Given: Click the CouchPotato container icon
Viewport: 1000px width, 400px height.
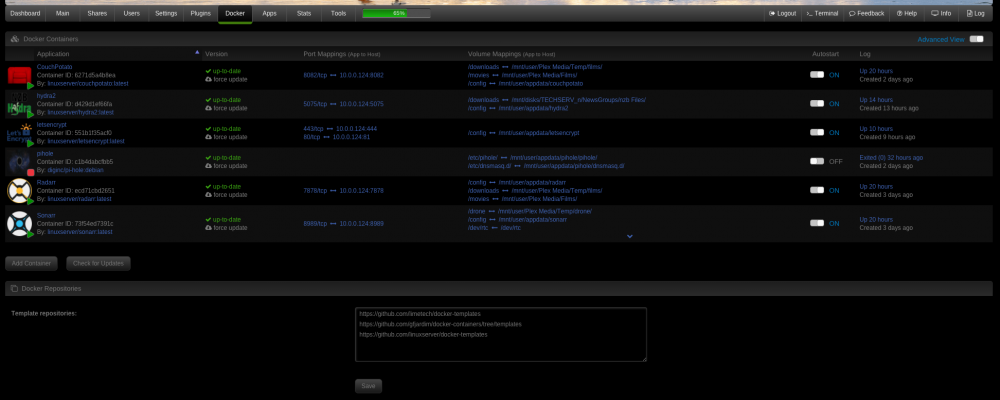Looking at the screenshot, I should (19, 76).
